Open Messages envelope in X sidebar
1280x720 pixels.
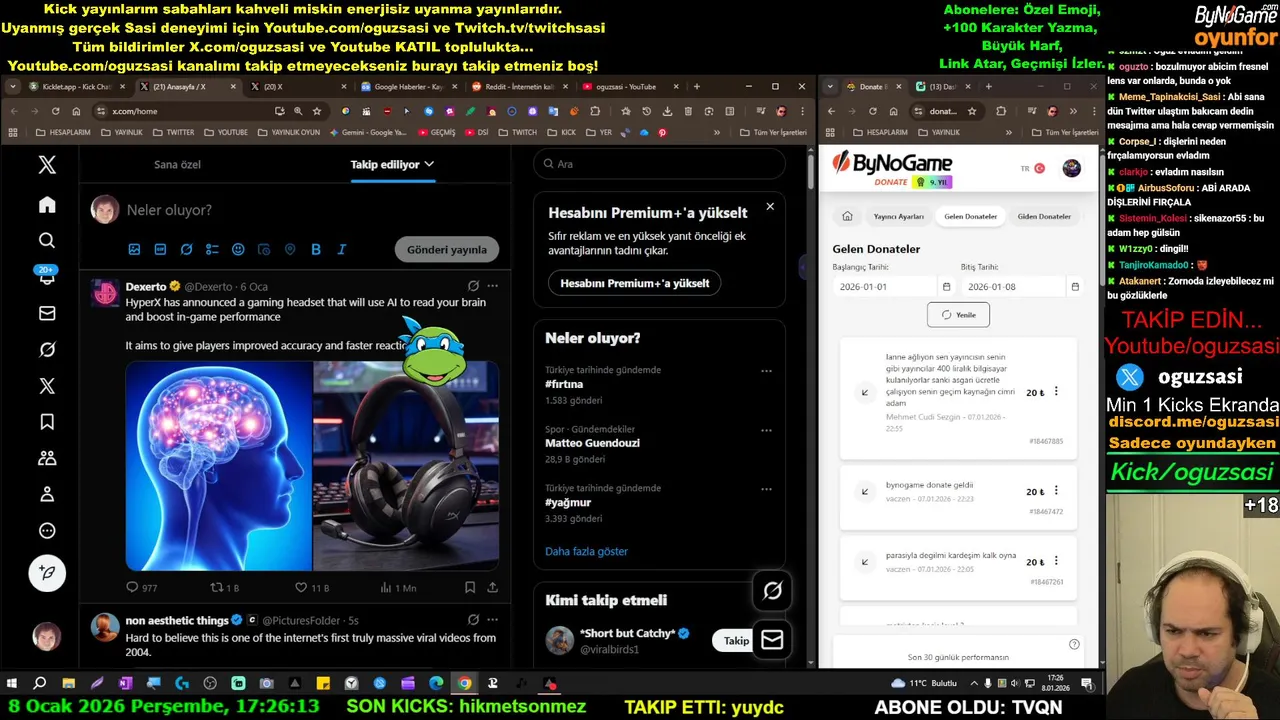47,313
